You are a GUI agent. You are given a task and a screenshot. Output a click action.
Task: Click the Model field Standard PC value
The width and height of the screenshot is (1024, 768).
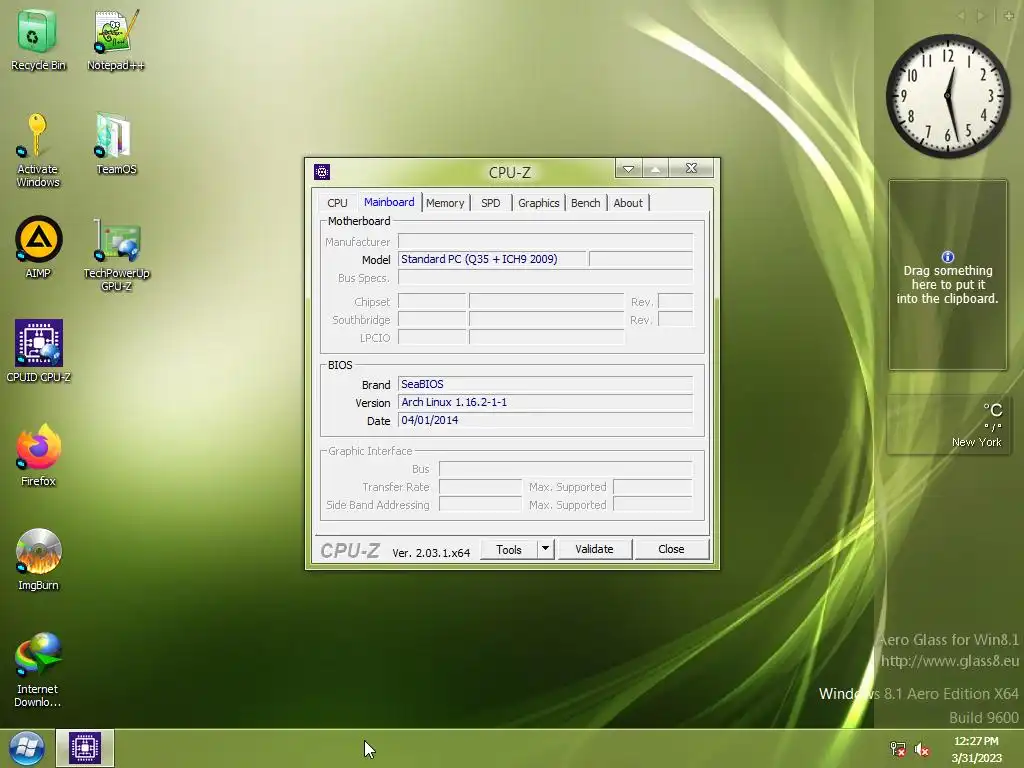click(x=492, y=259)
